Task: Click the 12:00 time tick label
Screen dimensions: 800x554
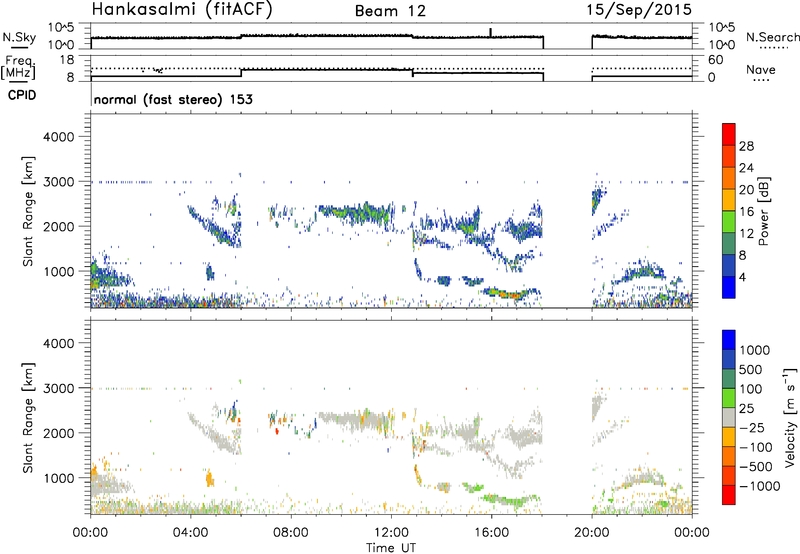Action: [391, 533]
